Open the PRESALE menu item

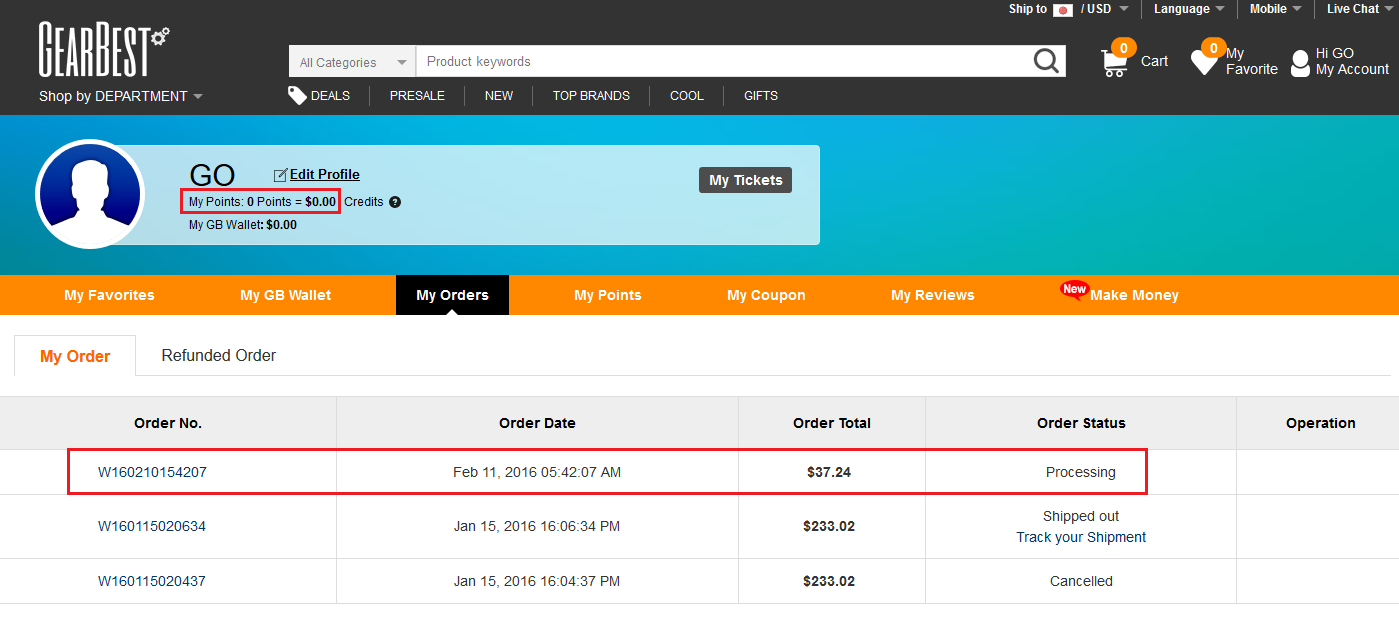coord(417,96)
